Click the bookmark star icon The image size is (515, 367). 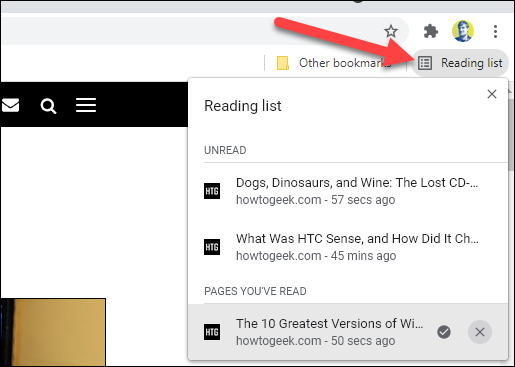[391, 31]
